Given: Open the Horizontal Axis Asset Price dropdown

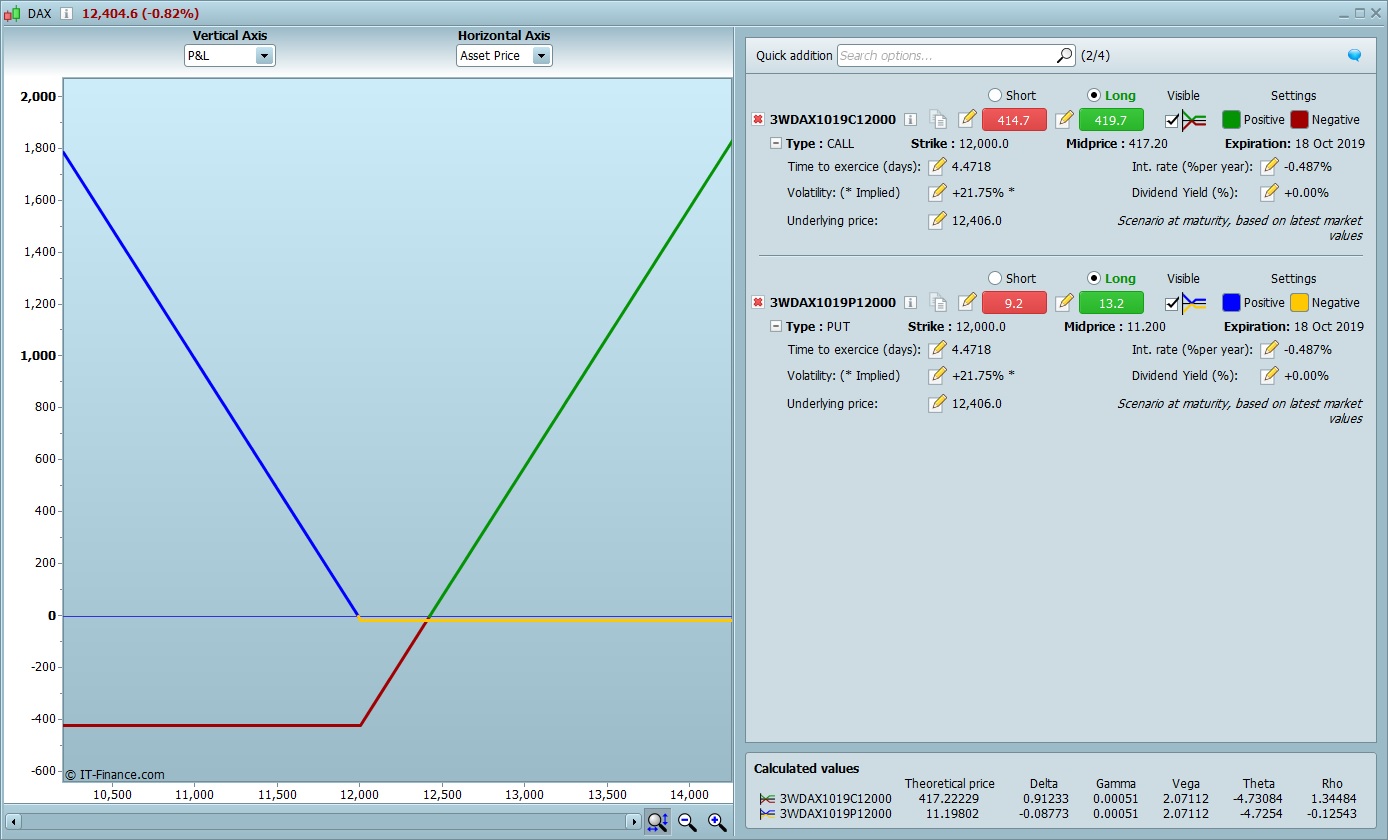Looking at the screenshot, I should (x=504, y=56).
